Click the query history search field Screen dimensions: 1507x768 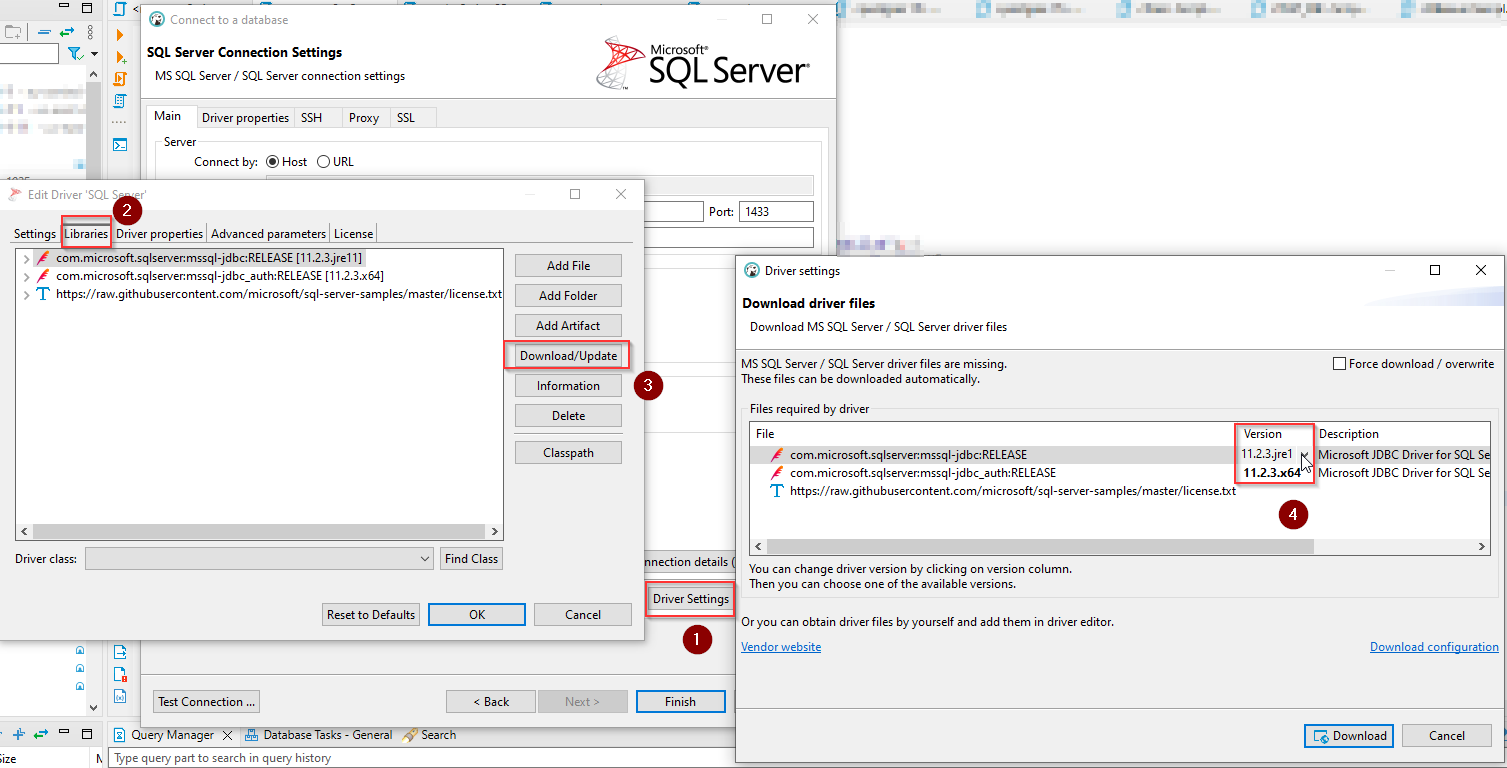coord(400,759)
